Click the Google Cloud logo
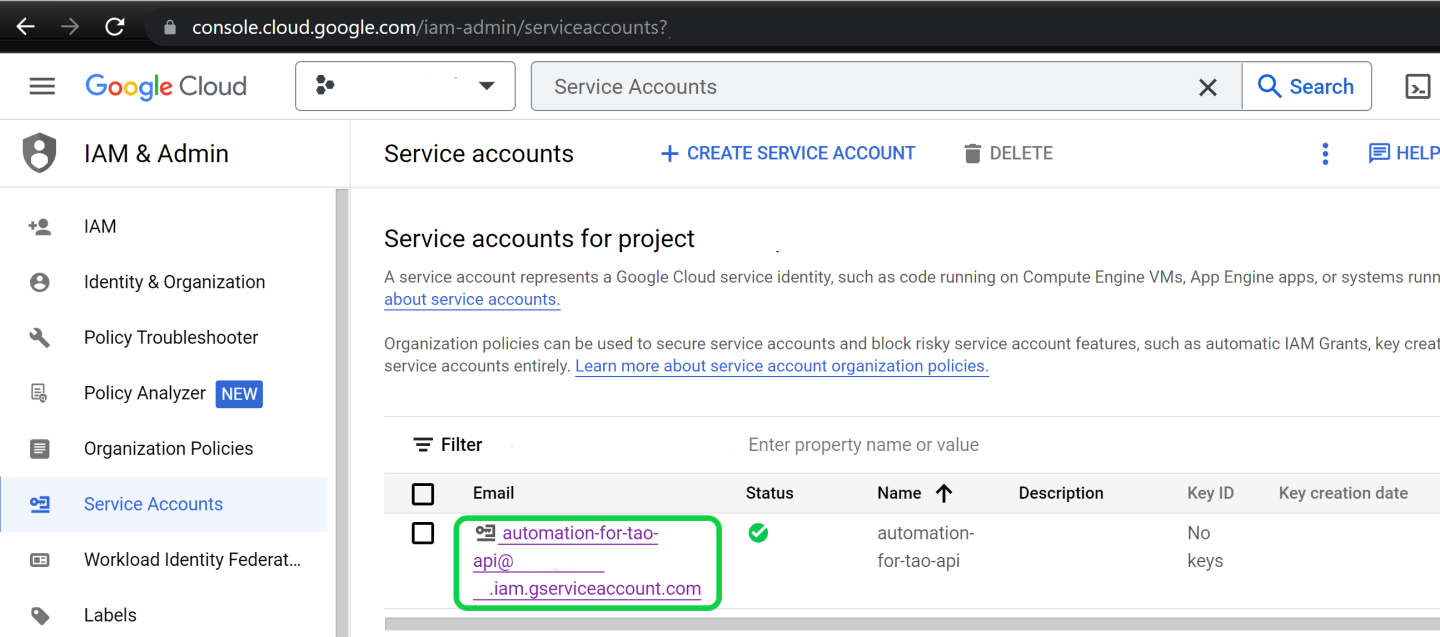Image resolution: width=1440 pixels, height=637 pixels. tap(166, 87)
